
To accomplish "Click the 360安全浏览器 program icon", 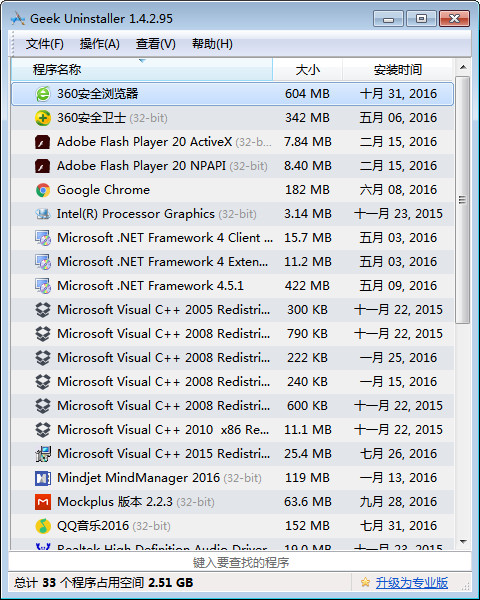I will pyautogui.click(x=43, y=94).
